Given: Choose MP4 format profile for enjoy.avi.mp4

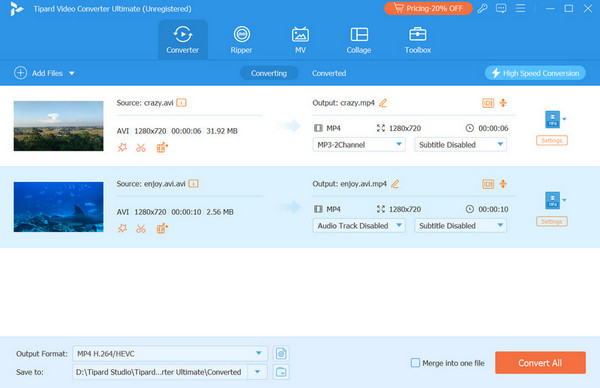Looking at the screenshot, I should 555,201.
